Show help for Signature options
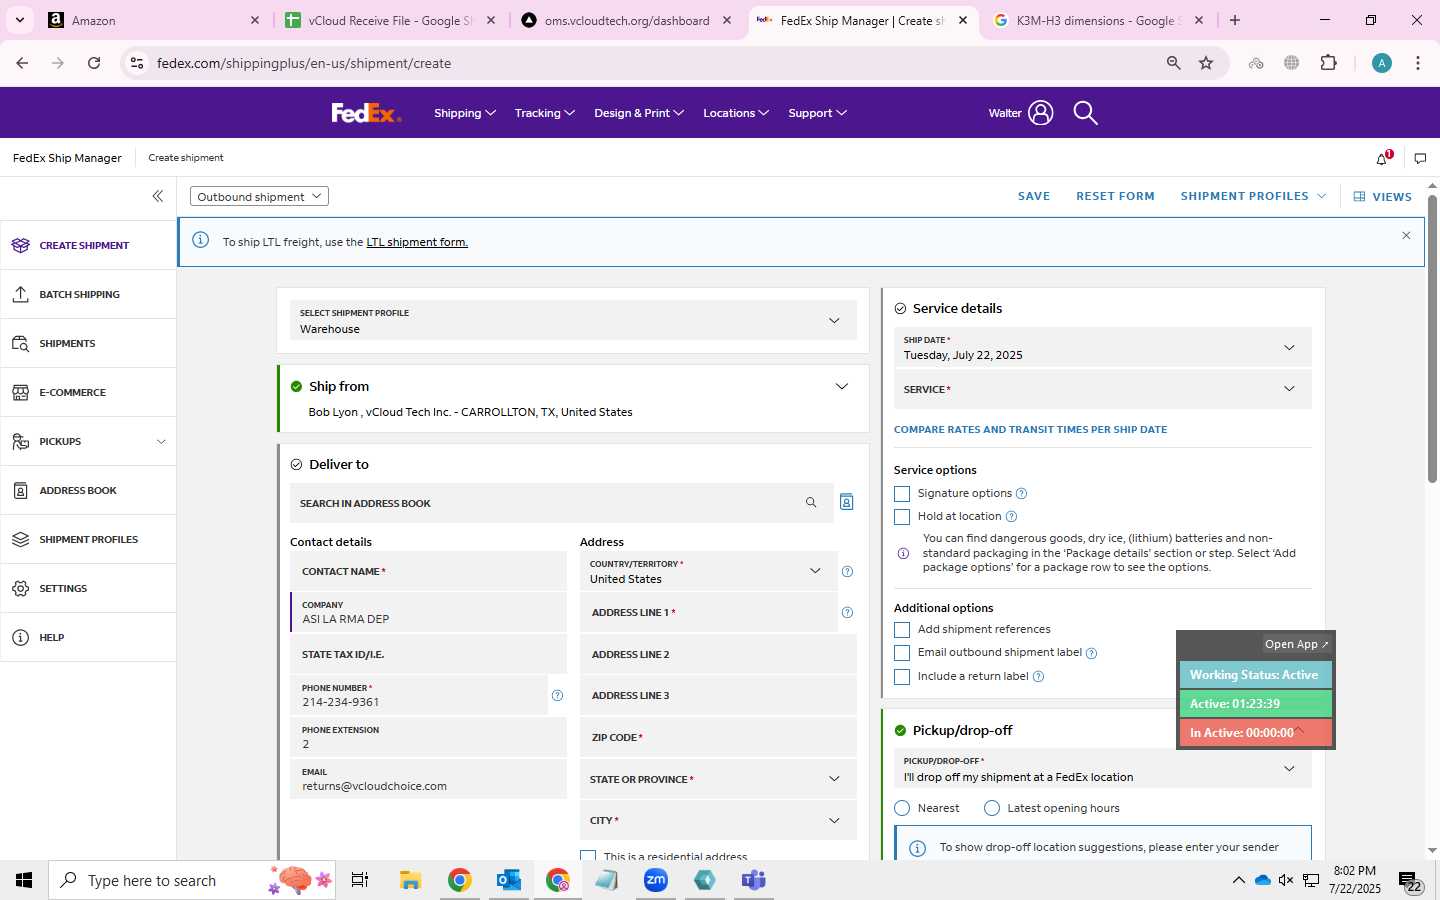Viewport: 1440px width, 900px height. (x=1021, y=493)
